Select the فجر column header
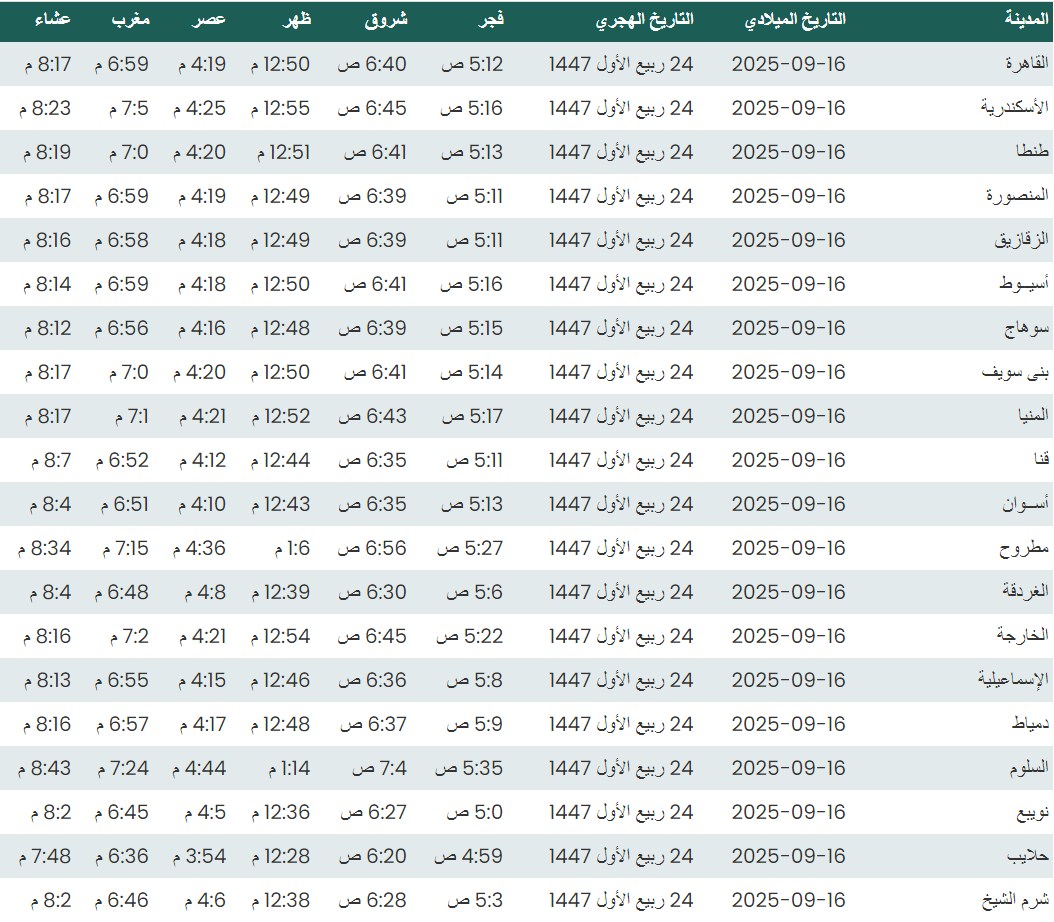 tap(487, 20)
